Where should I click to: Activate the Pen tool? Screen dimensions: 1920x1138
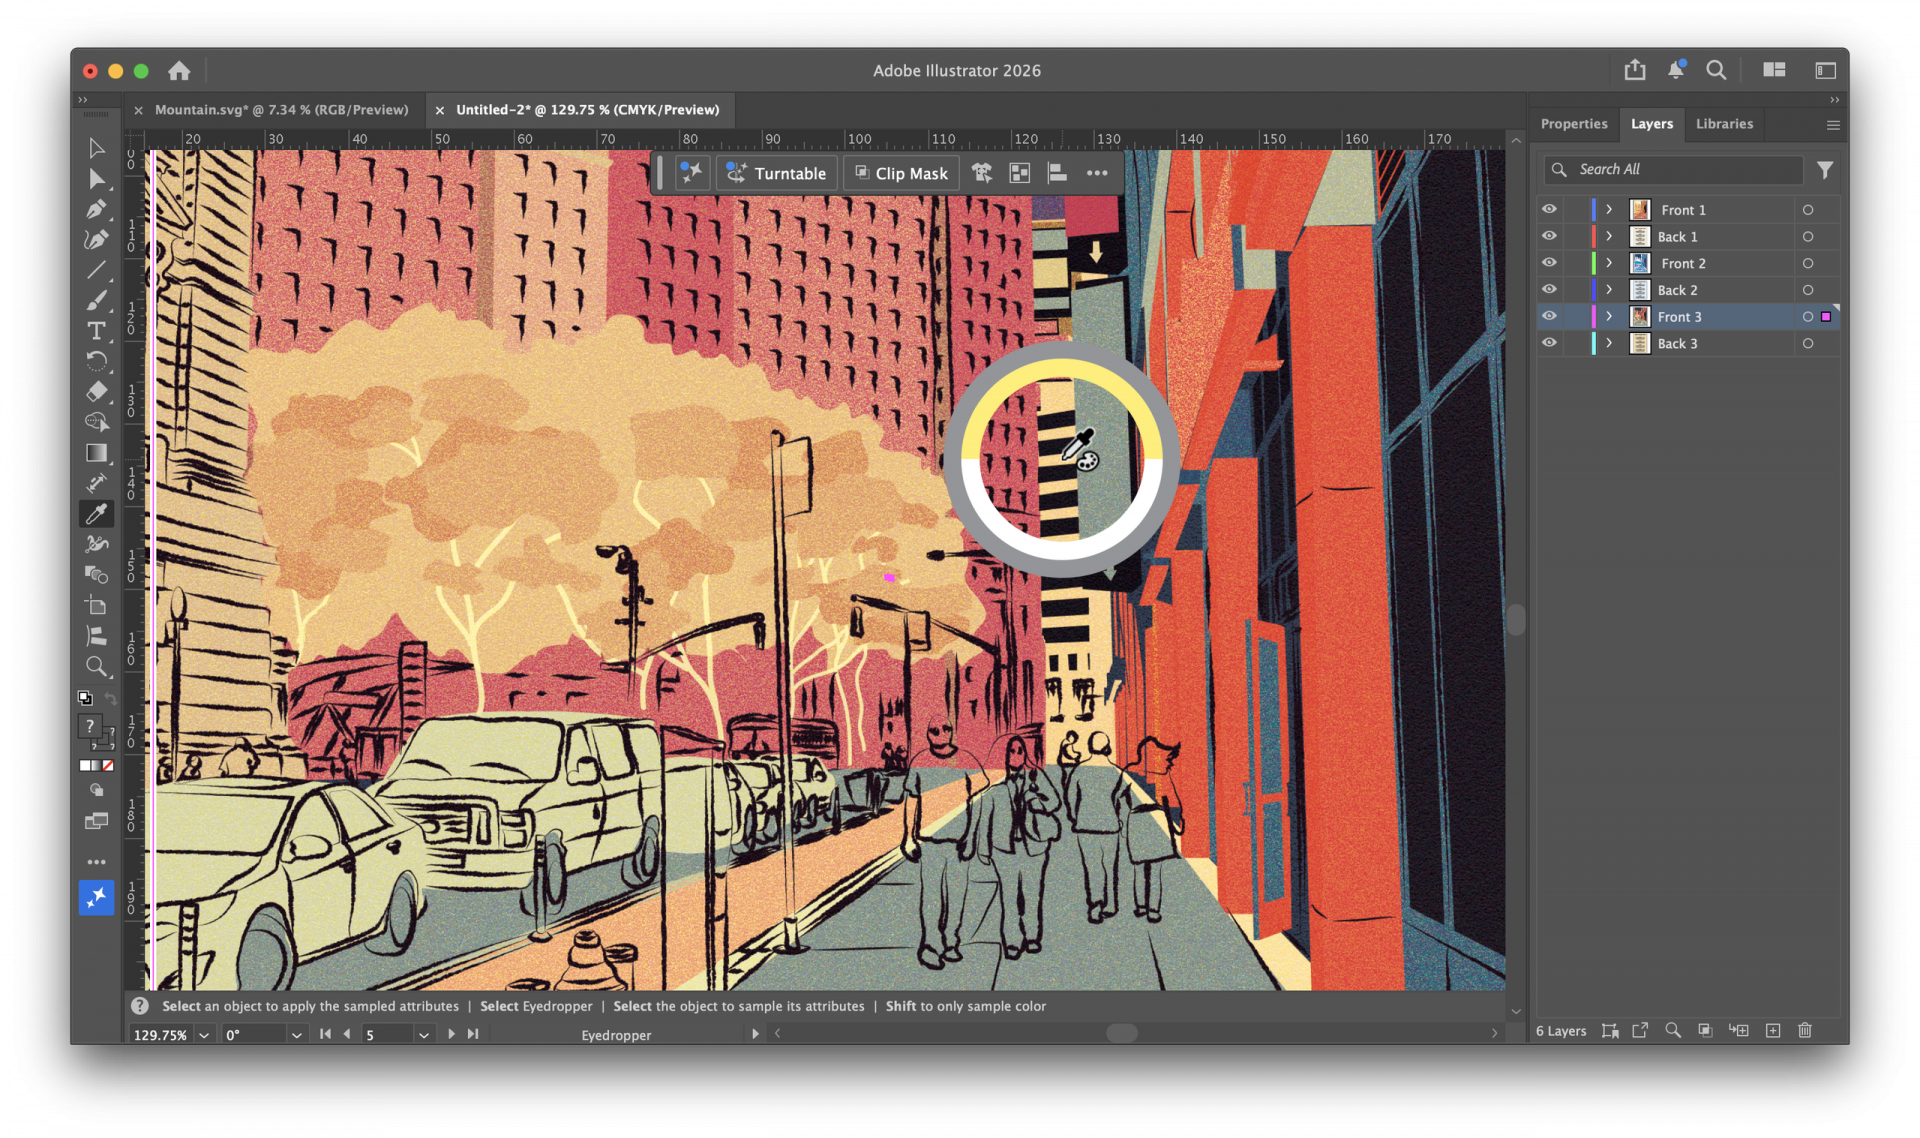click(x=96, y=210)
